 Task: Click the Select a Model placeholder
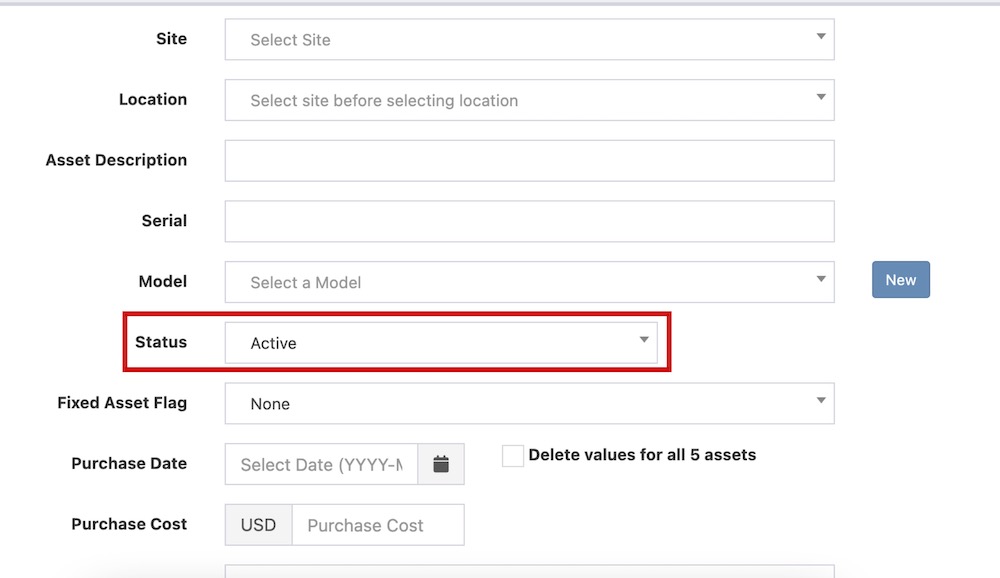pos(306,283)
